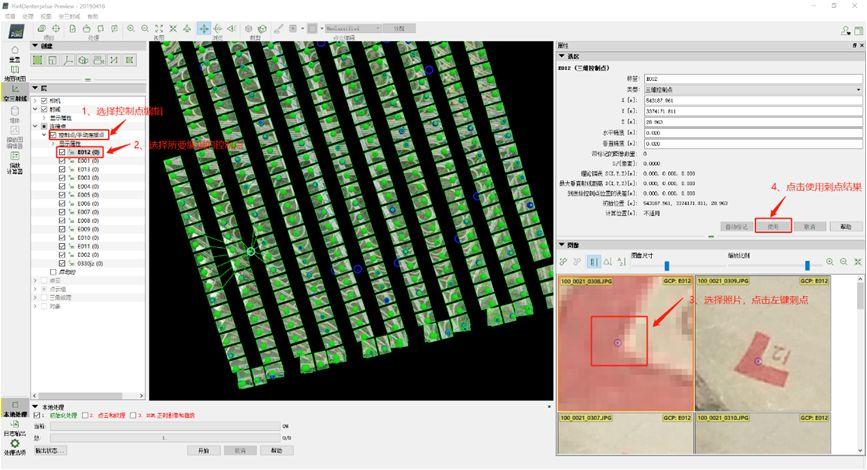Uncheck the E012 control point checkbox

tap(62, 152)
